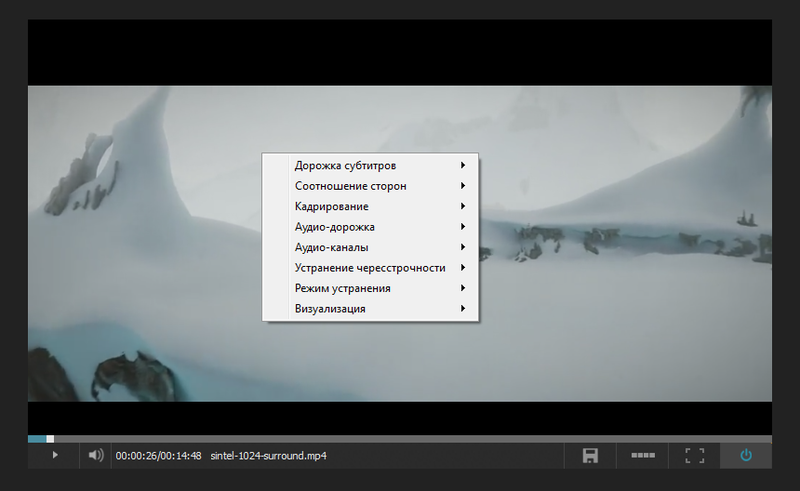
Task: Expand the arrow beside Соотношение сторон
Action: point(463,186)
